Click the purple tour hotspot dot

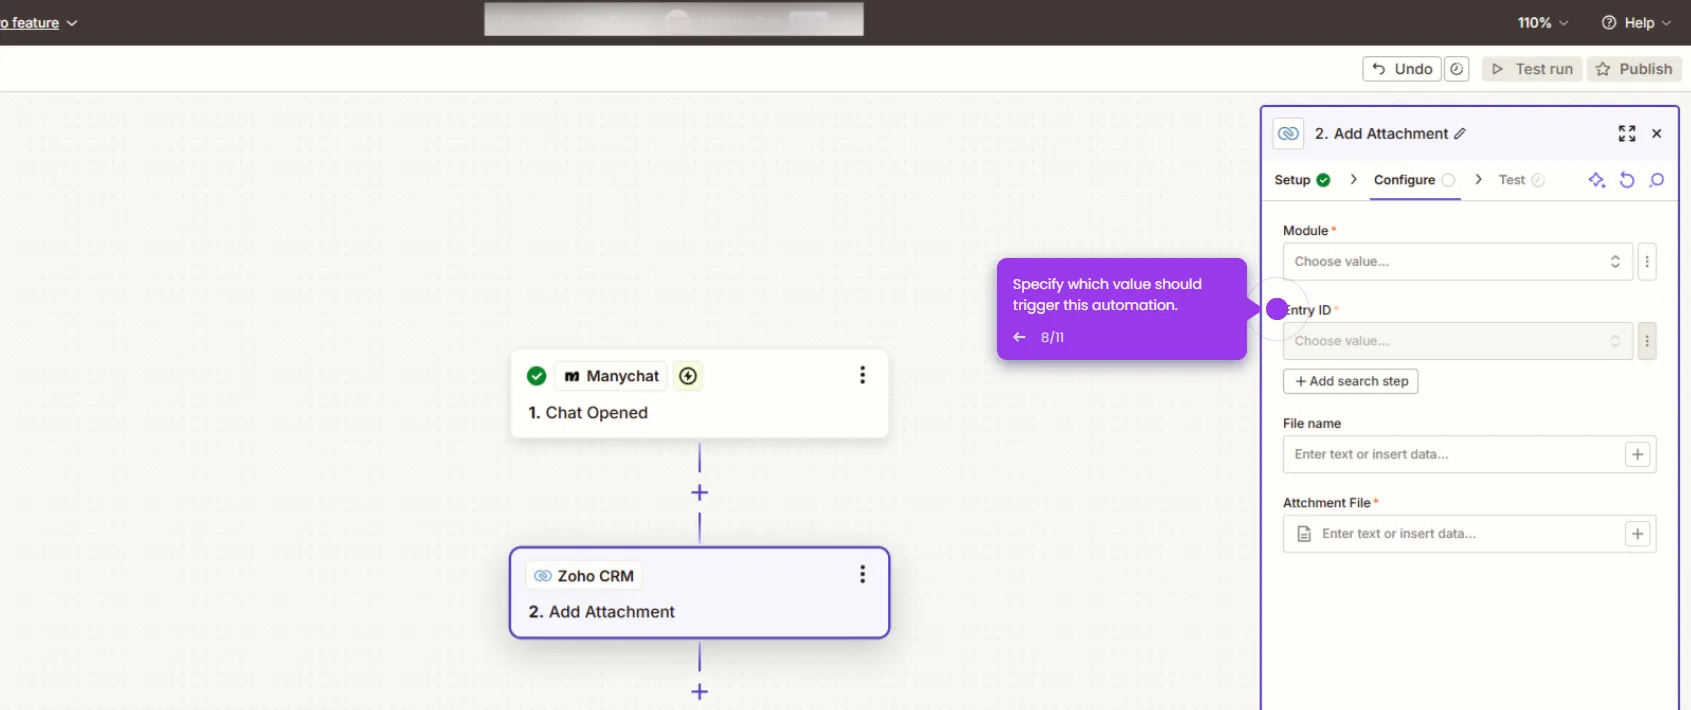1276,309
